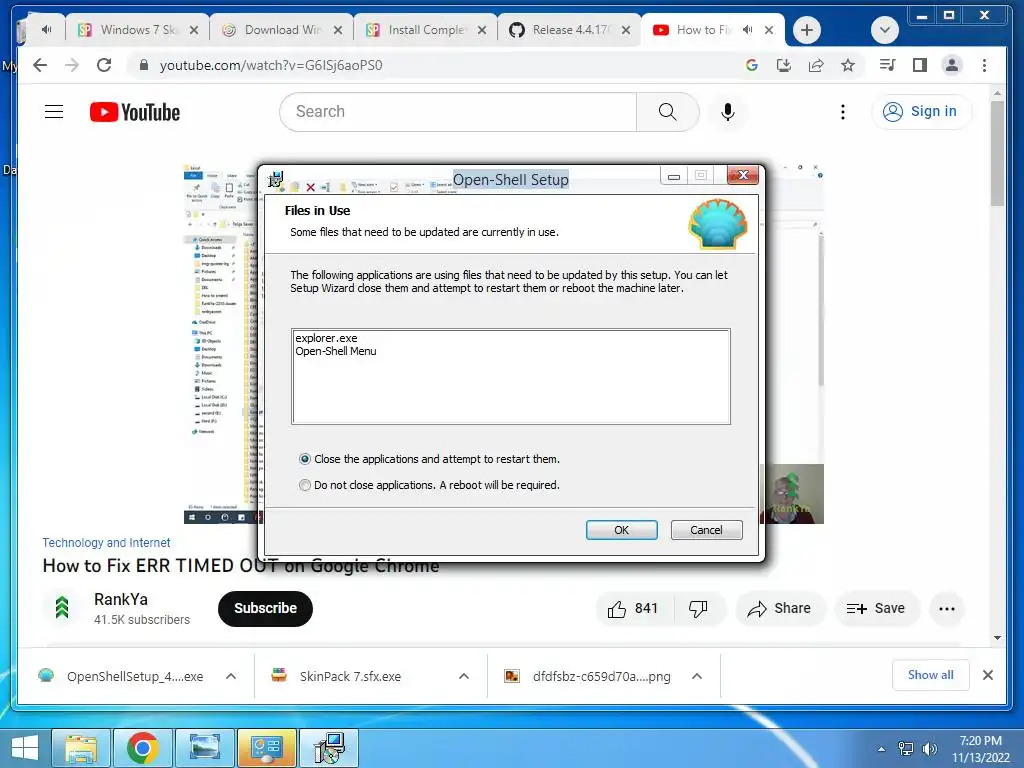Go forward in Chrome browser

72,65
